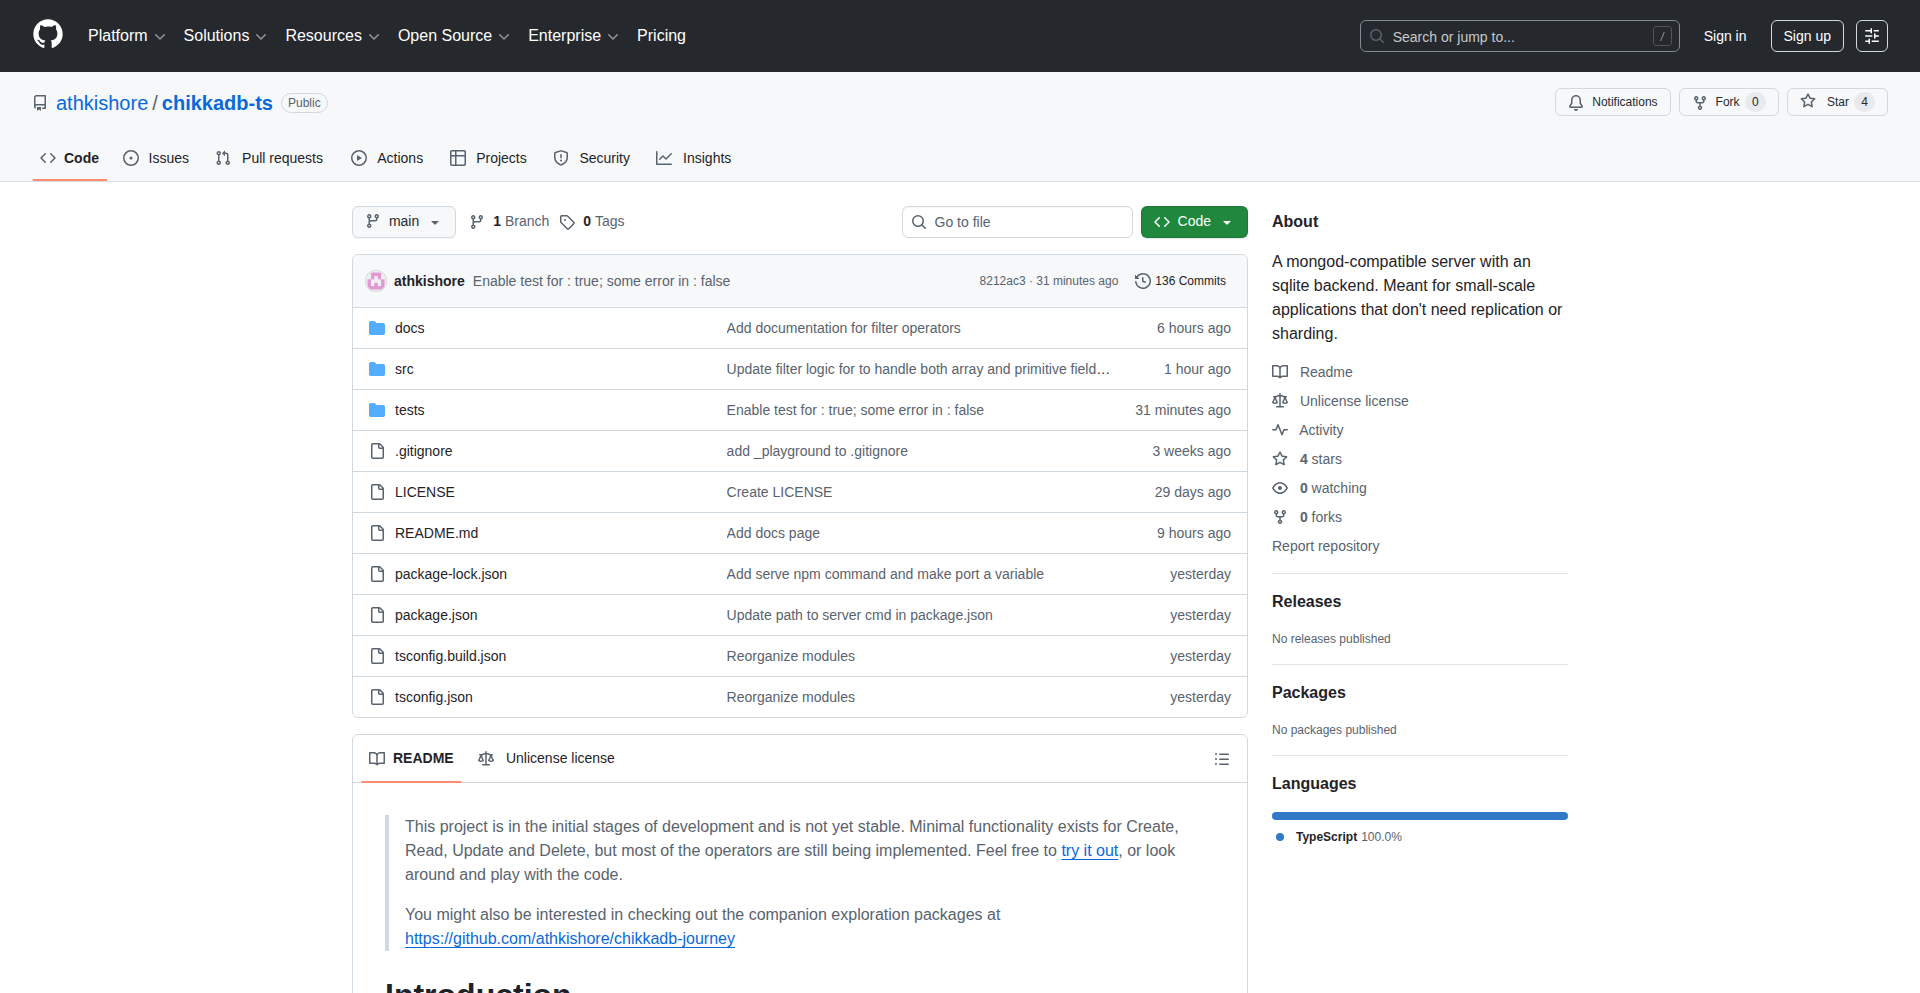
Task: Toggle the Star on this repository
Action: coord(1836,101)
